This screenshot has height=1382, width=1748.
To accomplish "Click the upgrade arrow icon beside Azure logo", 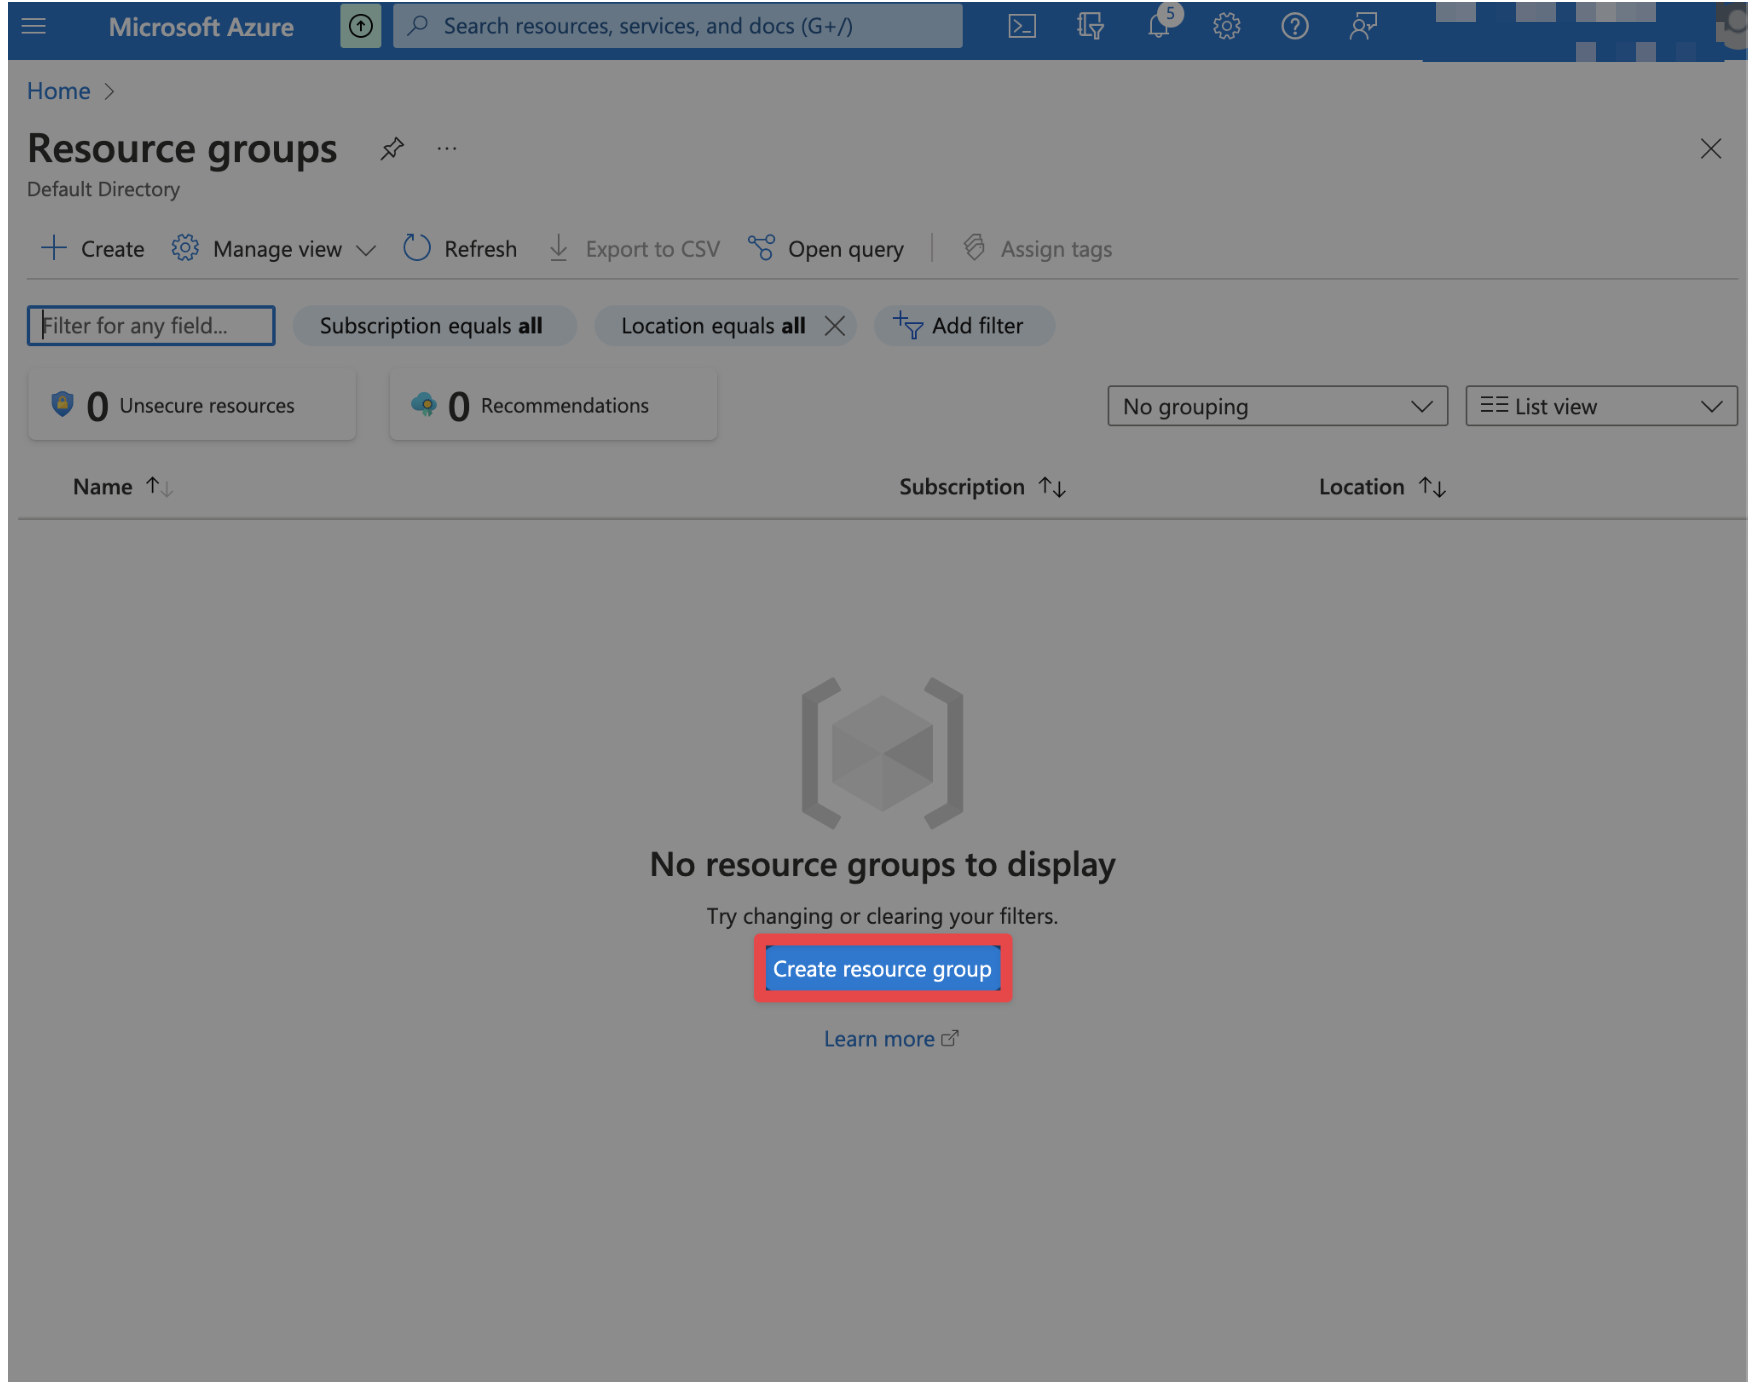I will [x=361, y=27].
